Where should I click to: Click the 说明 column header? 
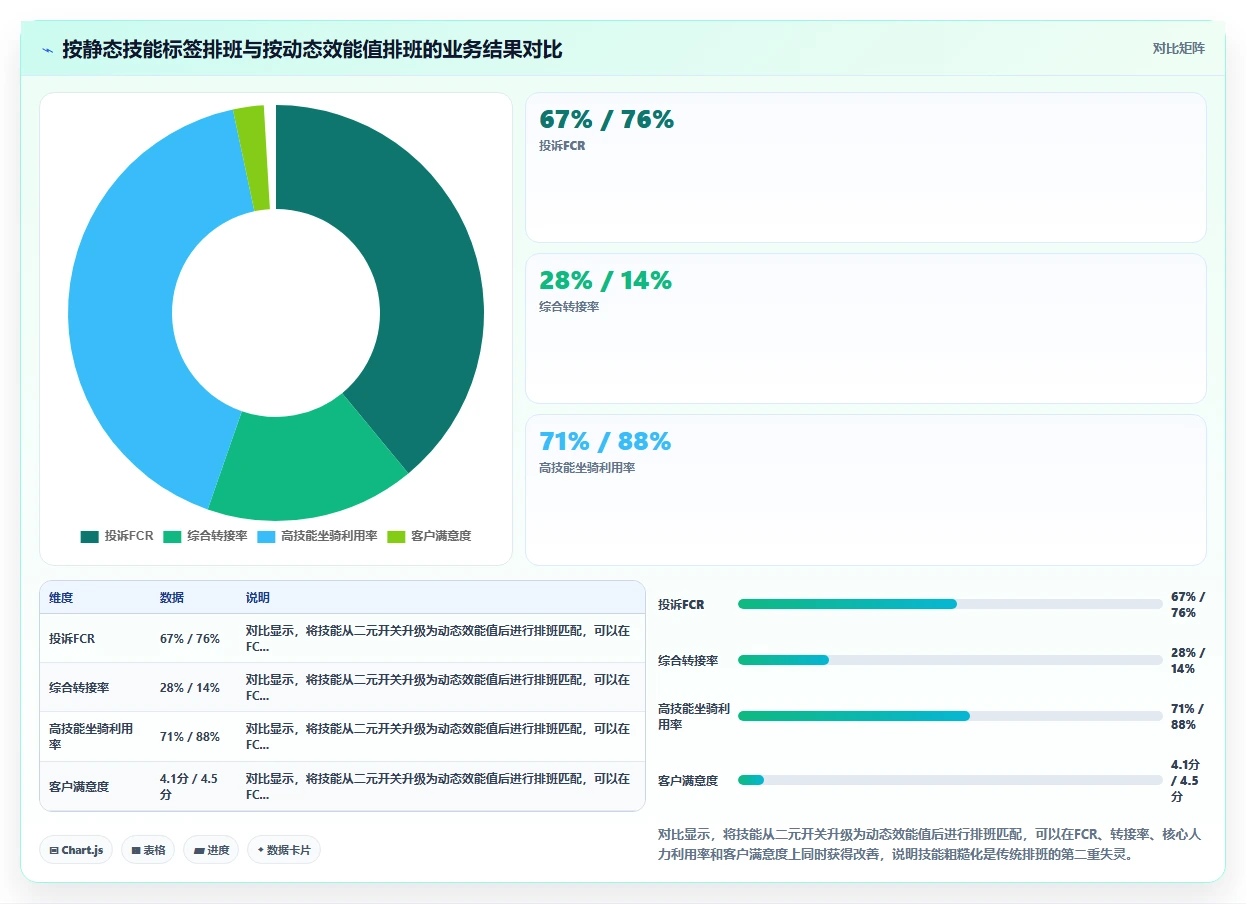click(258, 598)
